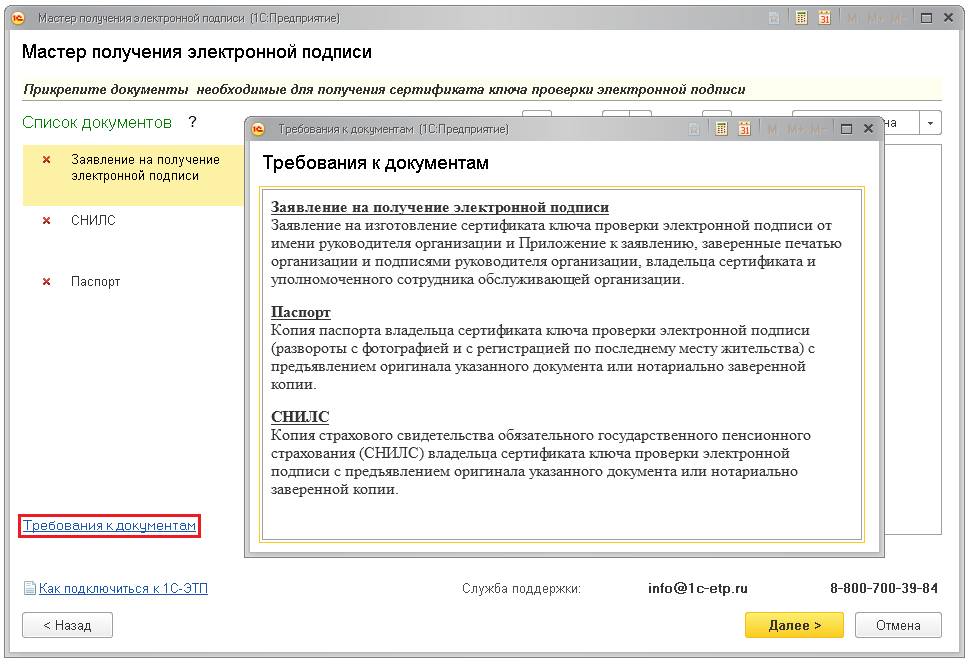The image size is (971, 664).
Task: Click the Требования к документам heading inside the dialog
Action: pos(375,163)
